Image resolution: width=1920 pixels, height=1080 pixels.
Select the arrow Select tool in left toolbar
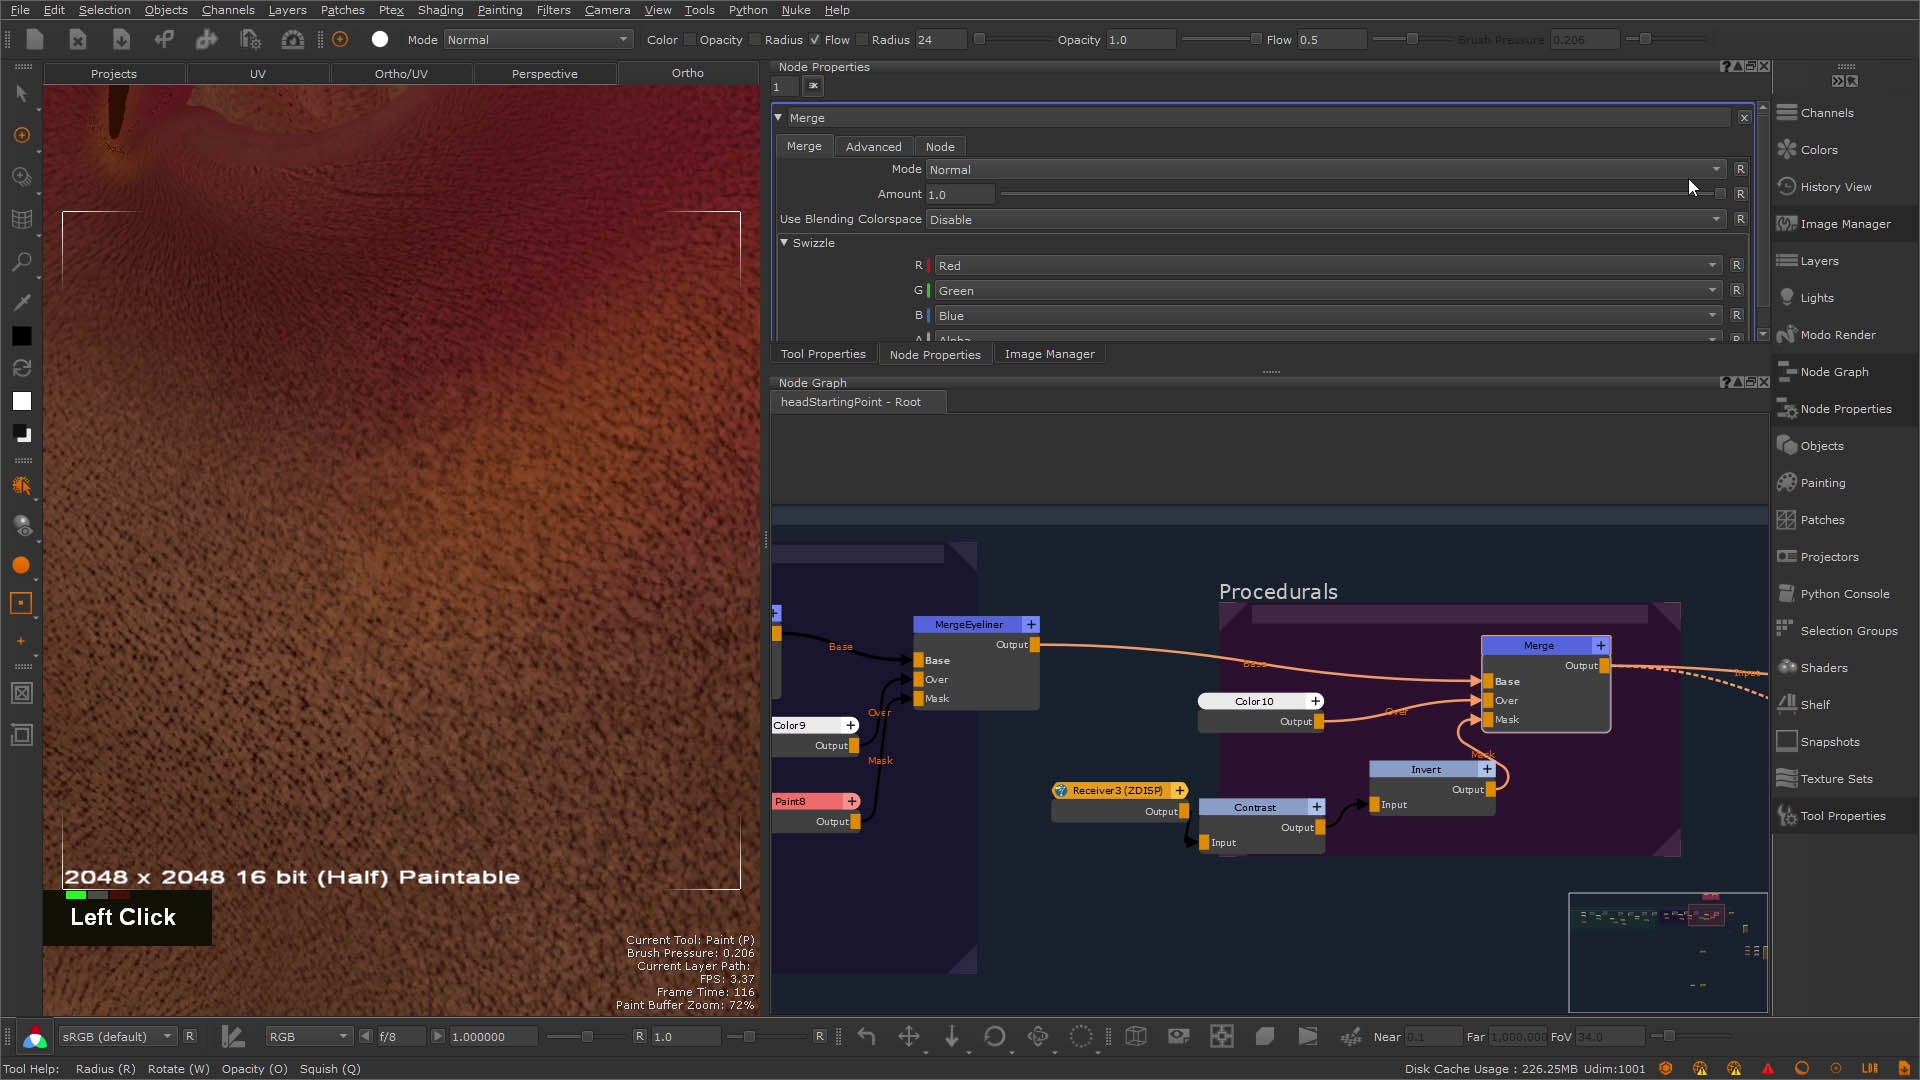(21, 93)
